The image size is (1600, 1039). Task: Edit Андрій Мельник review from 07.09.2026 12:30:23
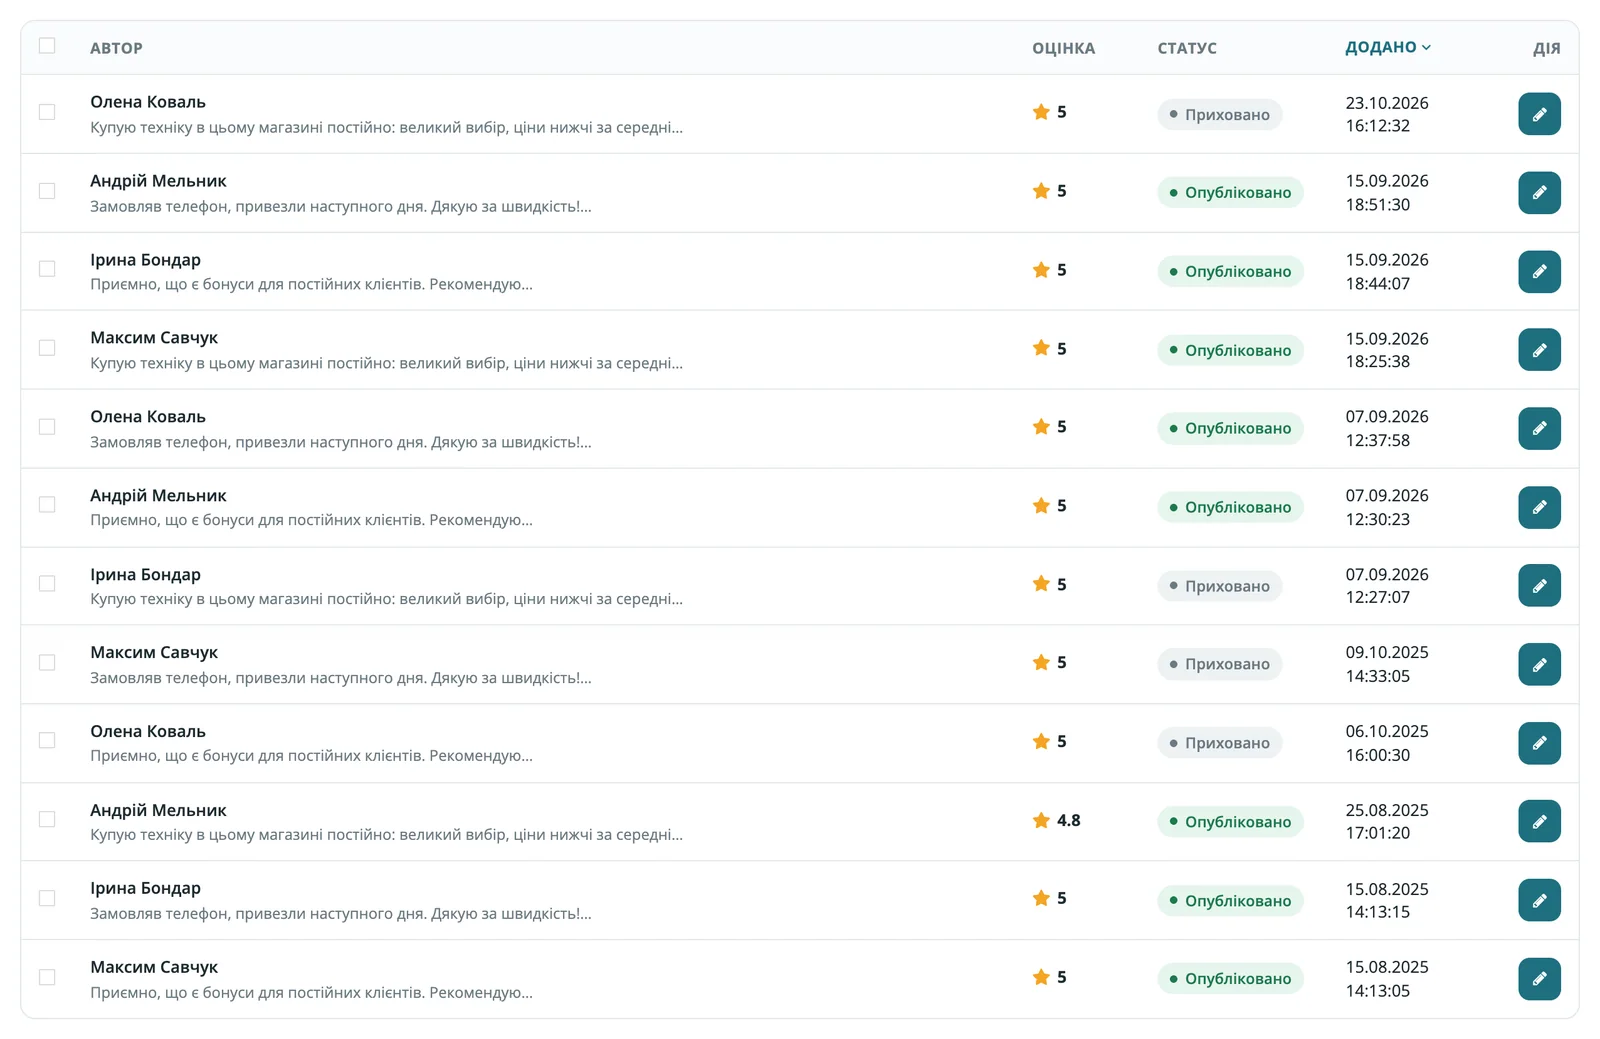coord(1539,507)
